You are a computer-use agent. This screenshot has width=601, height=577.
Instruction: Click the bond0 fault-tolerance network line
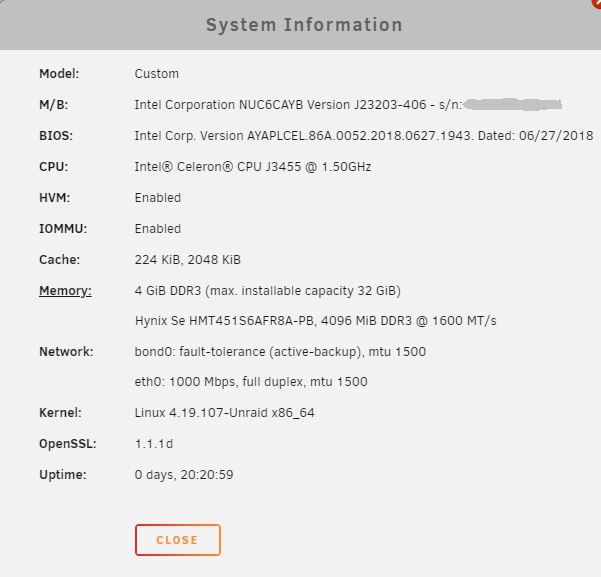coord(280,352)
